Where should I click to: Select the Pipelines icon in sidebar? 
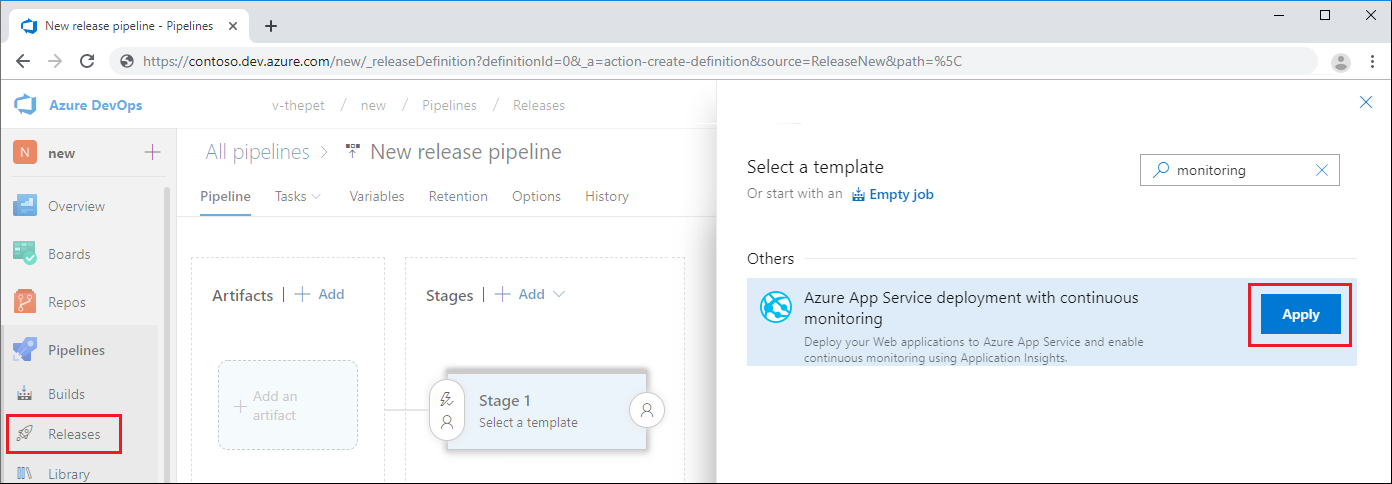(x=25, y=350)
